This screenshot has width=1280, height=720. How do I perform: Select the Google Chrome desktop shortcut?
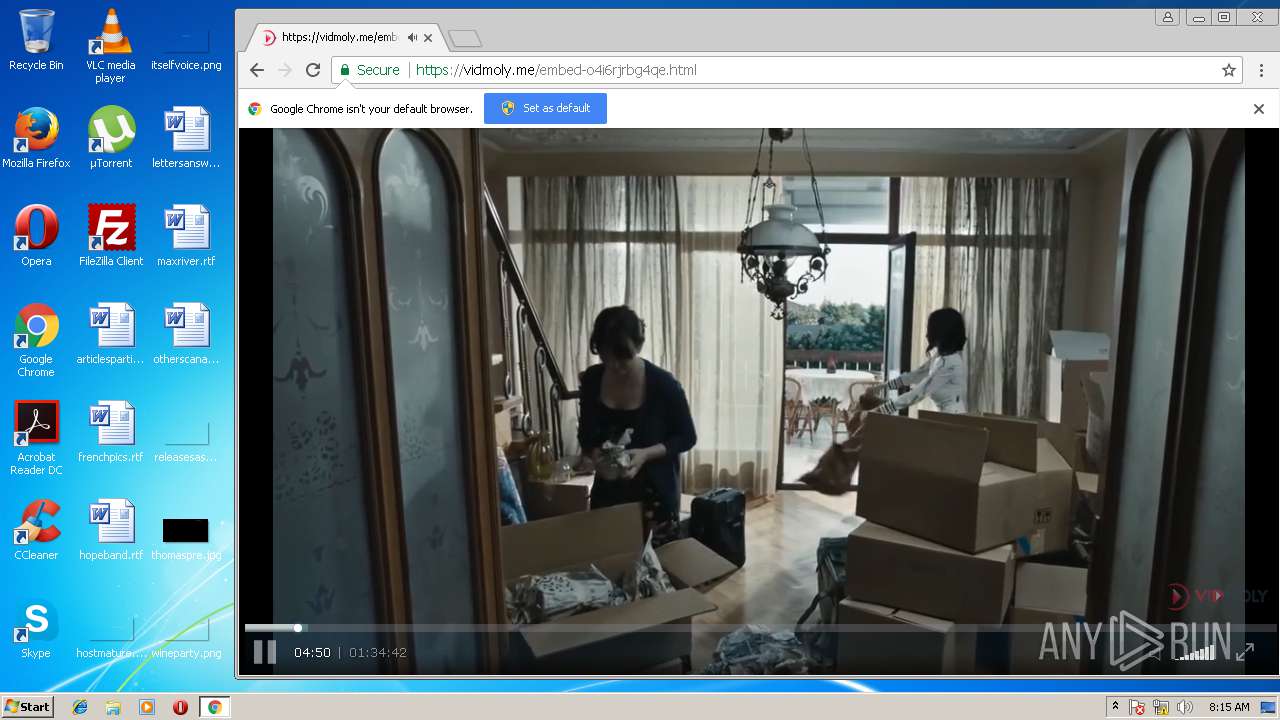point(36,341)
